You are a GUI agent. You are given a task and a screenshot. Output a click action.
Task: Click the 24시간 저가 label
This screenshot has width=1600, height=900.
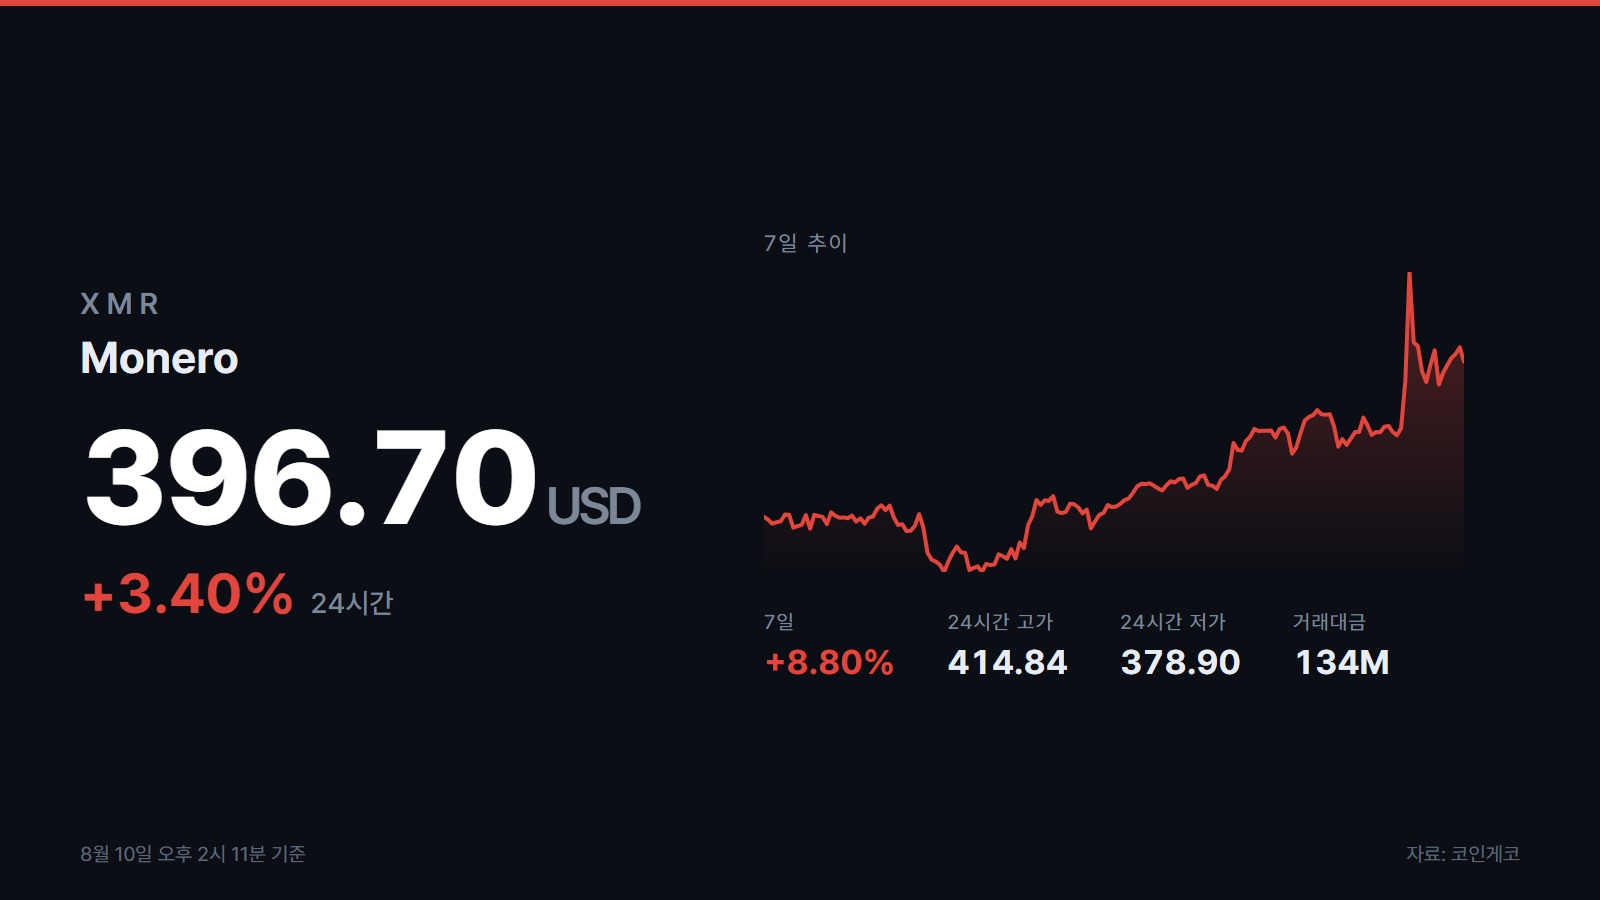1173,622
